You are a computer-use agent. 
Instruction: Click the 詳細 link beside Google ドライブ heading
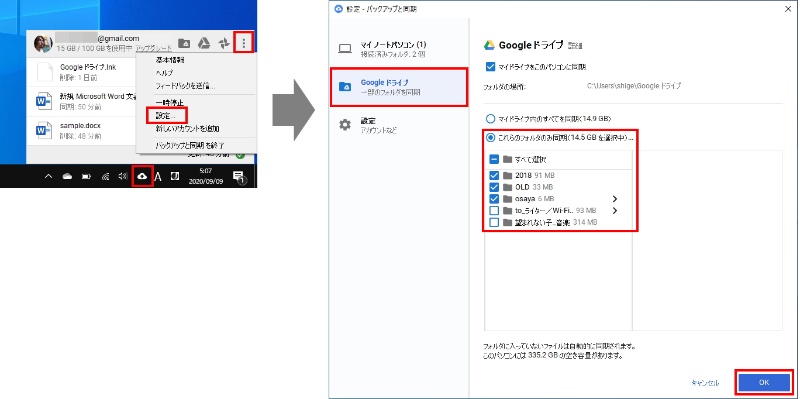(x=574, y=46)
